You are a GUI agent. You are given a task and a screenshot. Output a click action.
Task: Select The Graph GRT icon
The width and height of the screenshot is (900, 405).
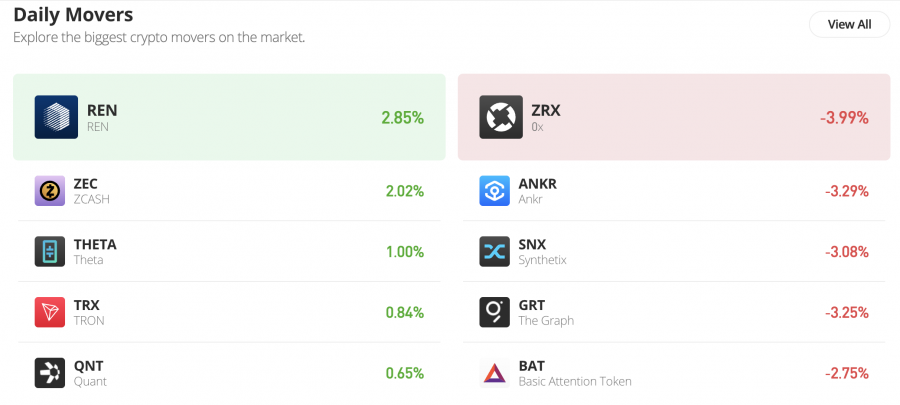(494, 313)
